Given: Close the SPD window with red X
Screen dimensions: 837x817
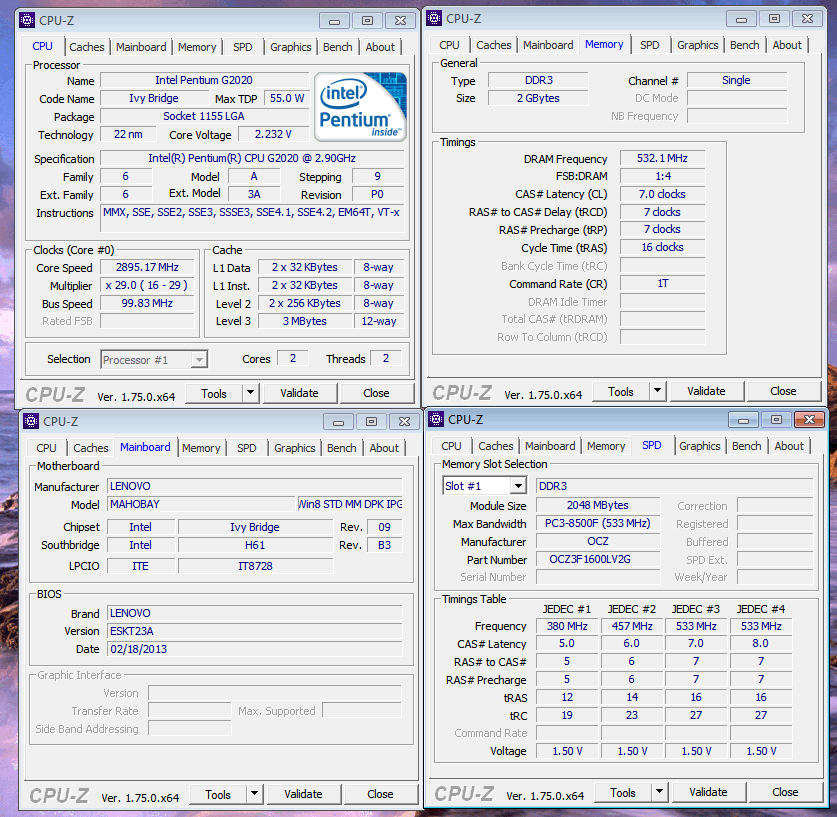Looking at the screenshot, I should pos(810,419).
